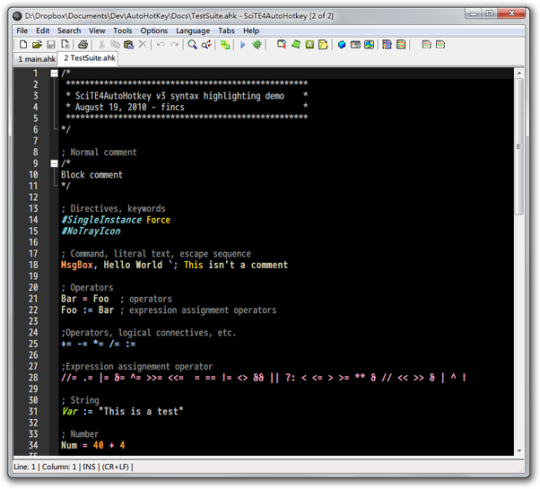Image resolution: width=540 pixels, height=489 pixels.
Task: Collapse the fold marker on line 1
Action: (x=54, y=73)
